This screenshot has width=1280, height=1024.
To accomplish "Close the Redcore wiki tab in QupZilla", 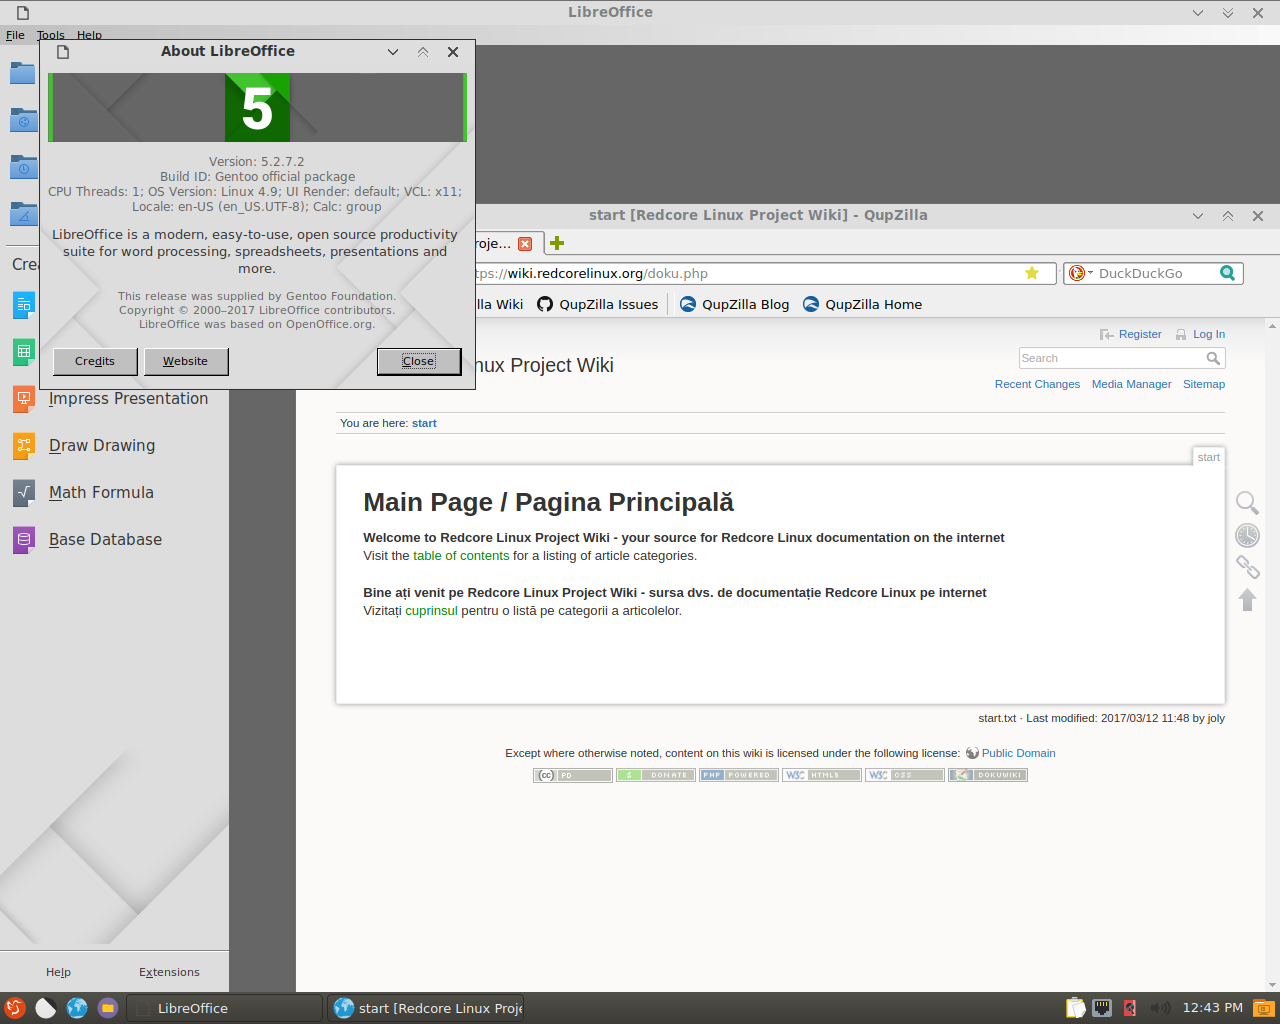I will [525, 243].
